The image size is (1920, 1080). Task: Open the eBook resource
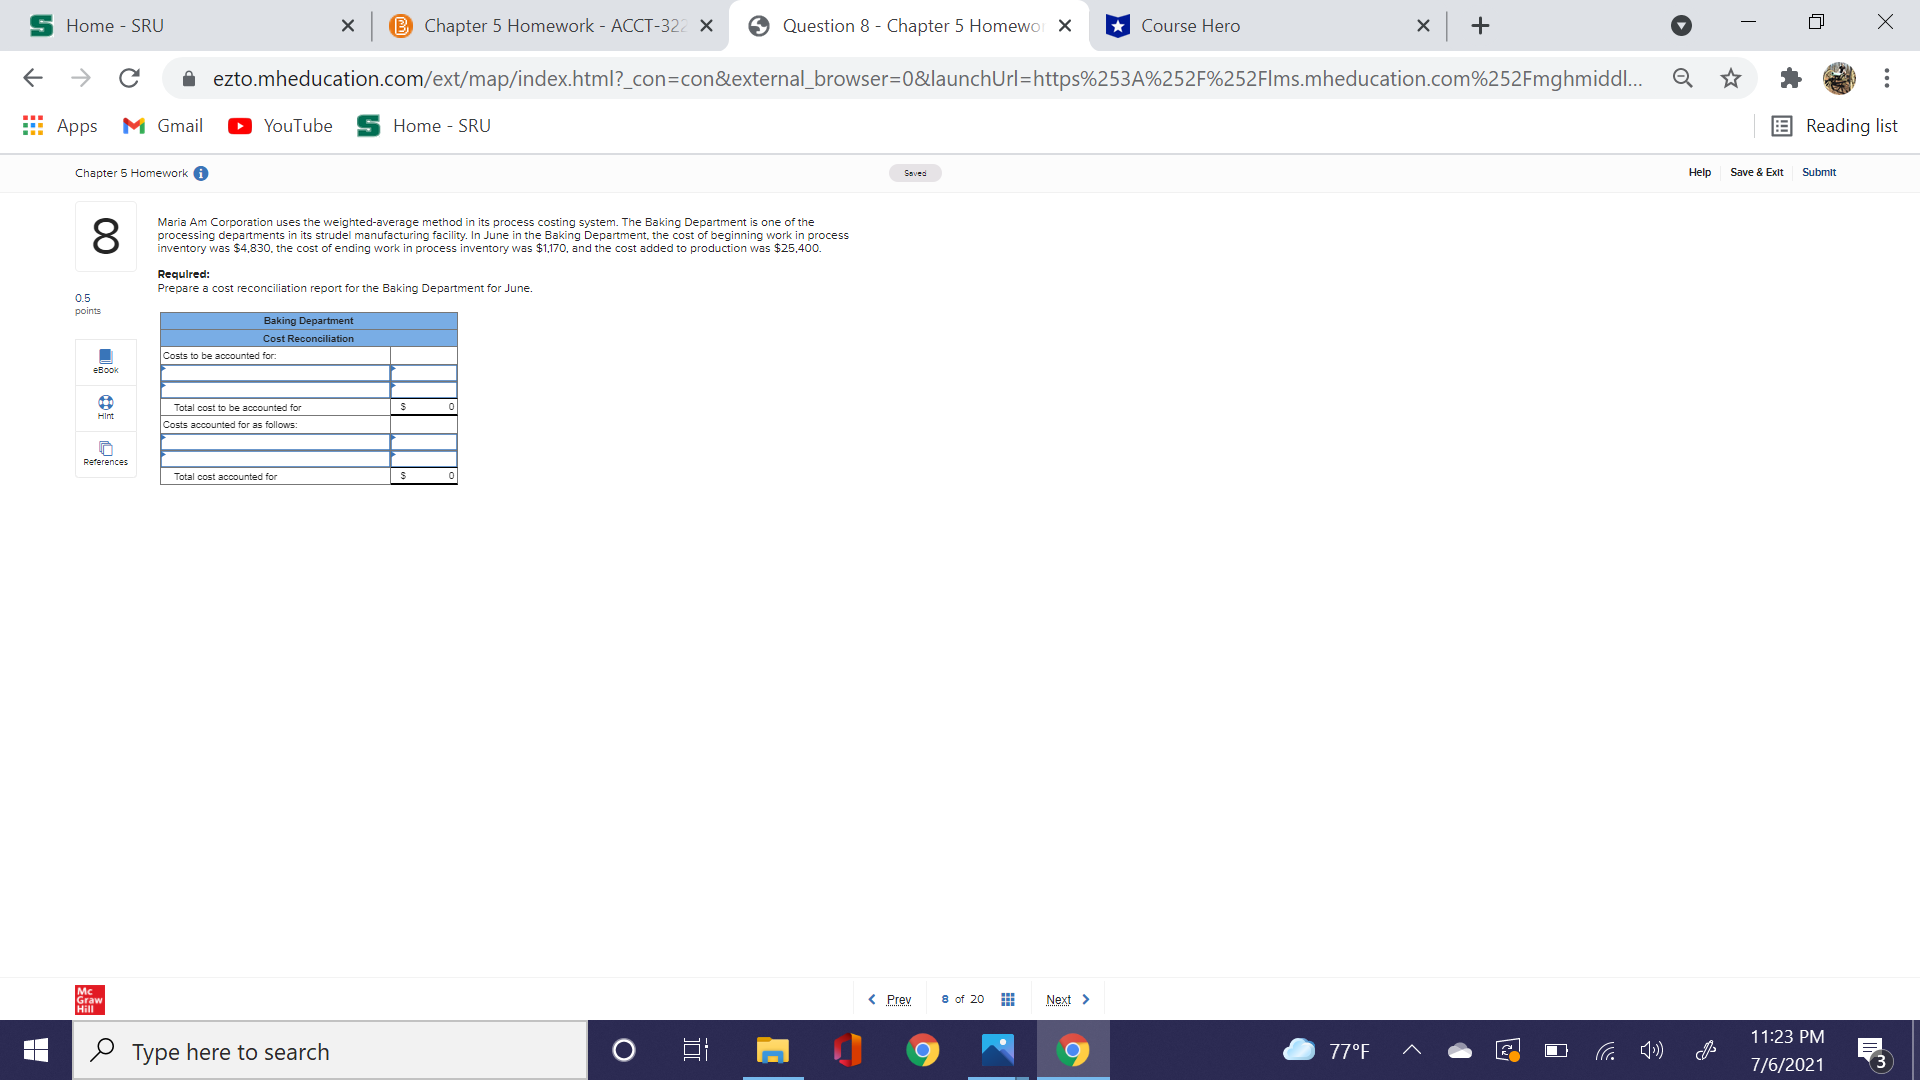pos(105,360)
